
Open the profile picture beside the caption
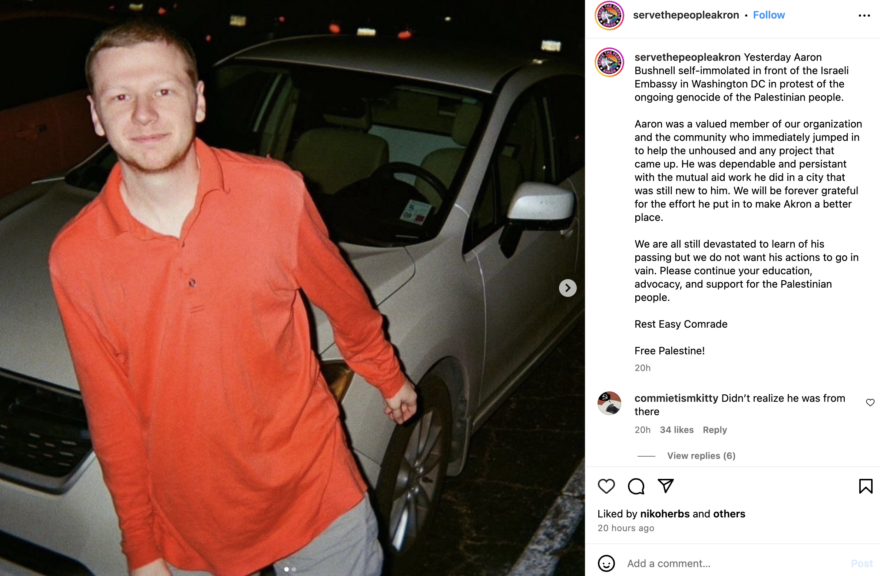click(609, 62)
